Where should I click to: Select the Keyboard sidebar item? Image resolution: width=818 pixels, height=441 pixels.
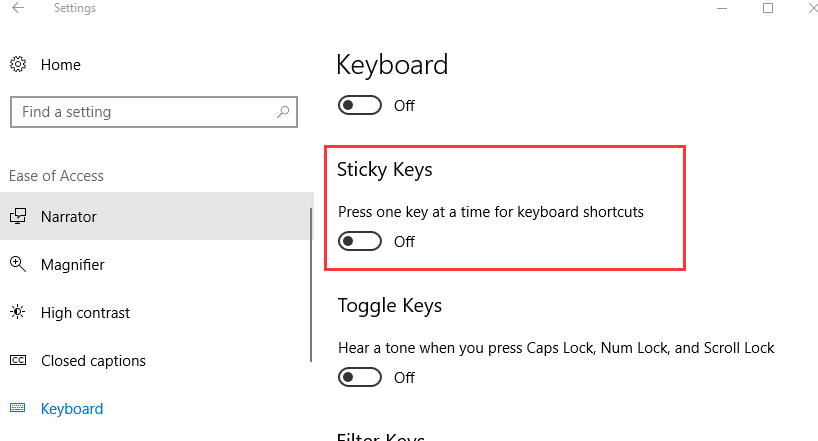coord(72,409)
